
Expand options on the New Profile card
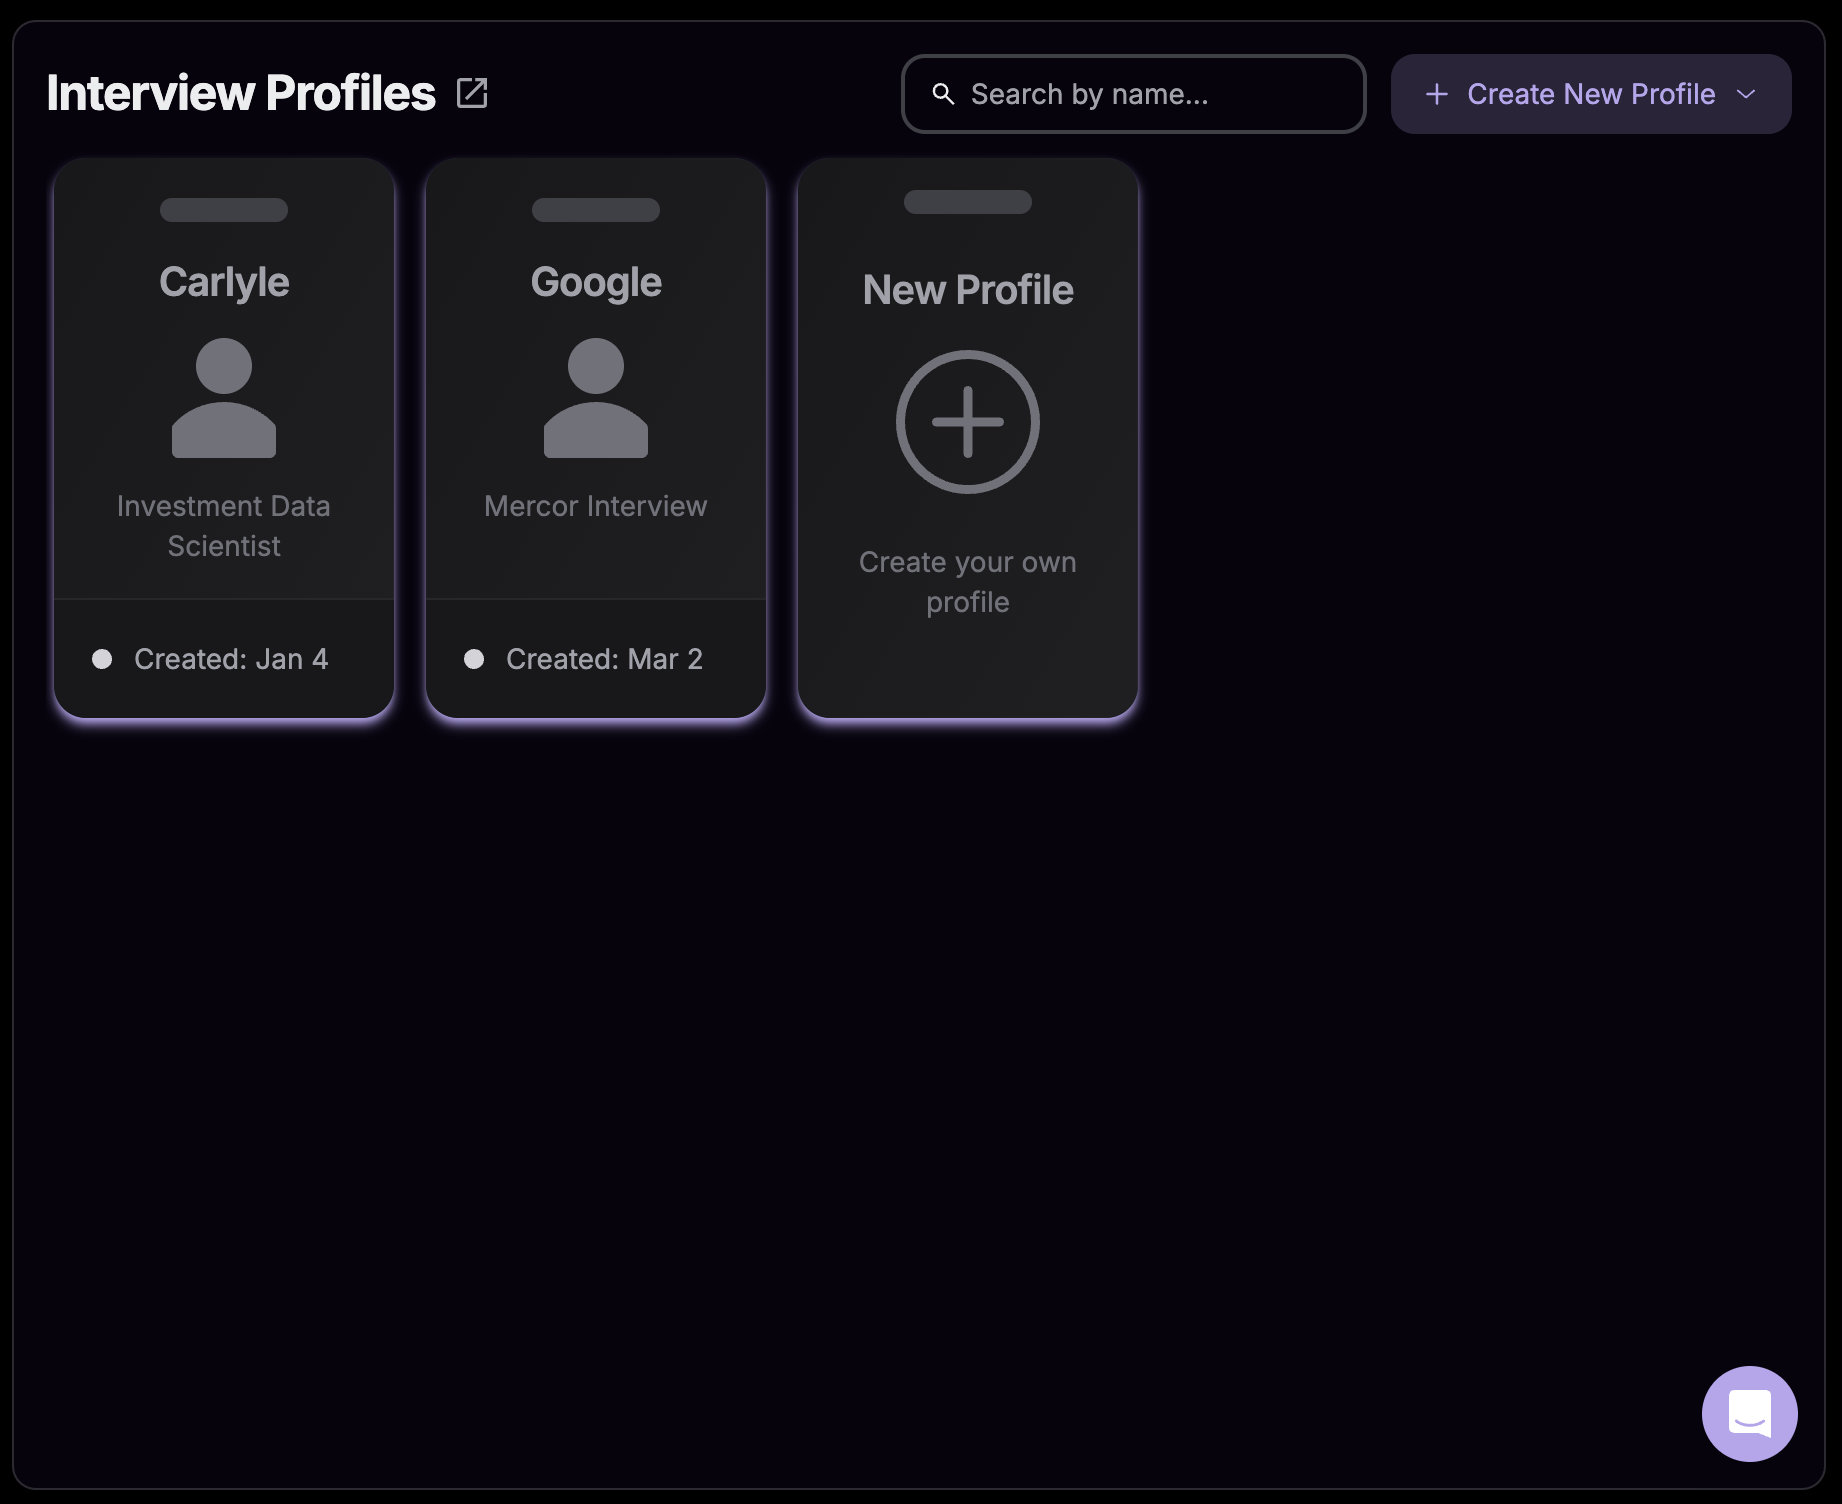966,202
